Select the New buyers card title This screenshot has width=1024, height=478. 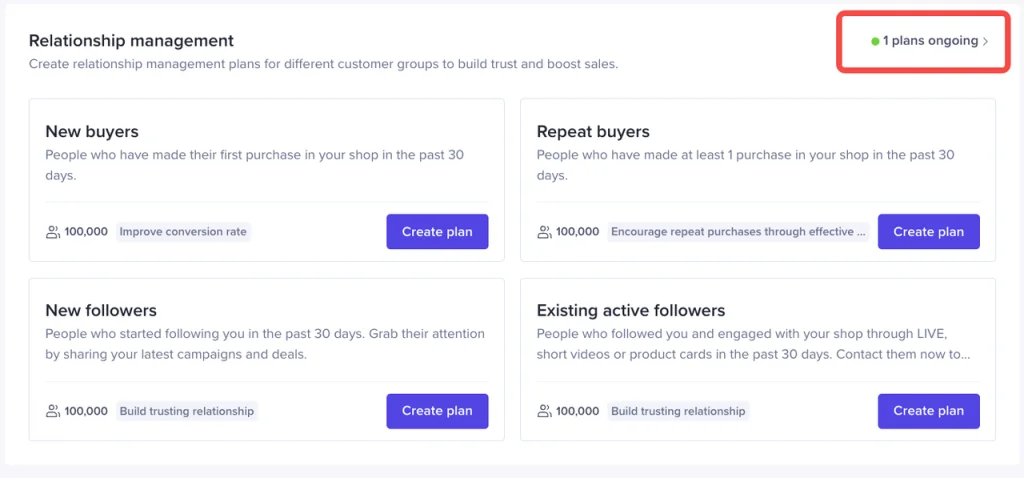[92, 131]
